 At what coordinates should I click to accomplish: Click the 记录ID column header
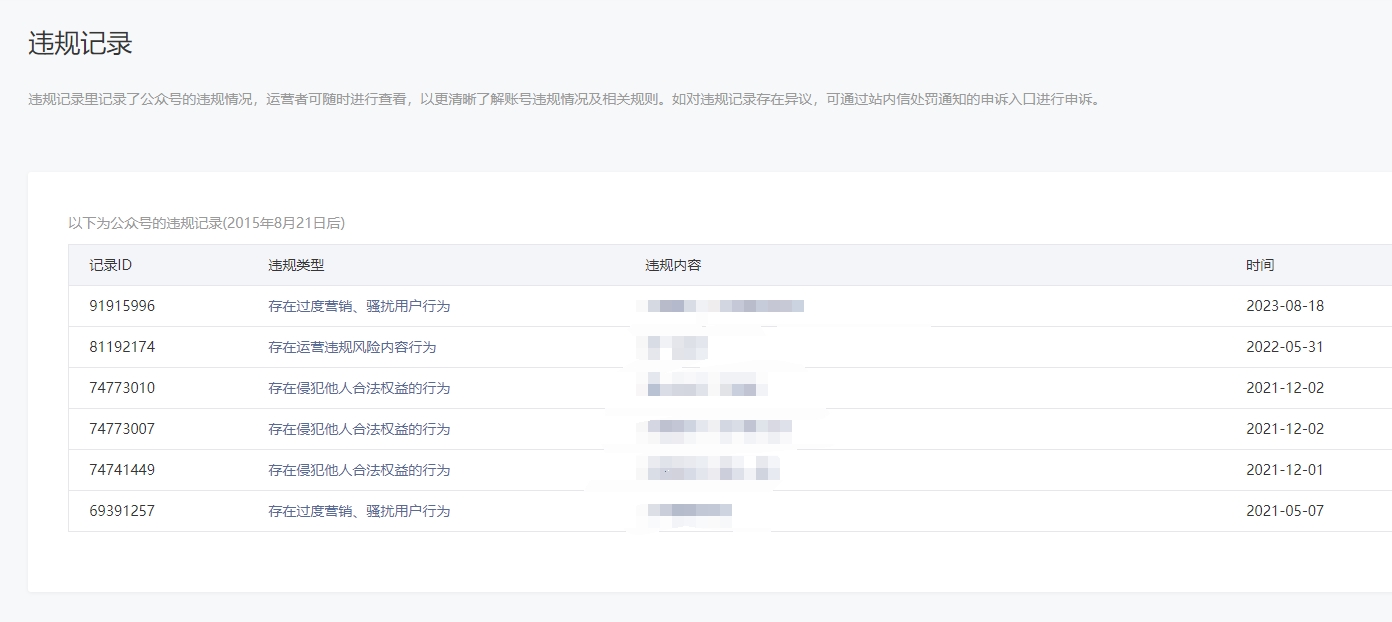pyautogui.click(x=110, y=265)
